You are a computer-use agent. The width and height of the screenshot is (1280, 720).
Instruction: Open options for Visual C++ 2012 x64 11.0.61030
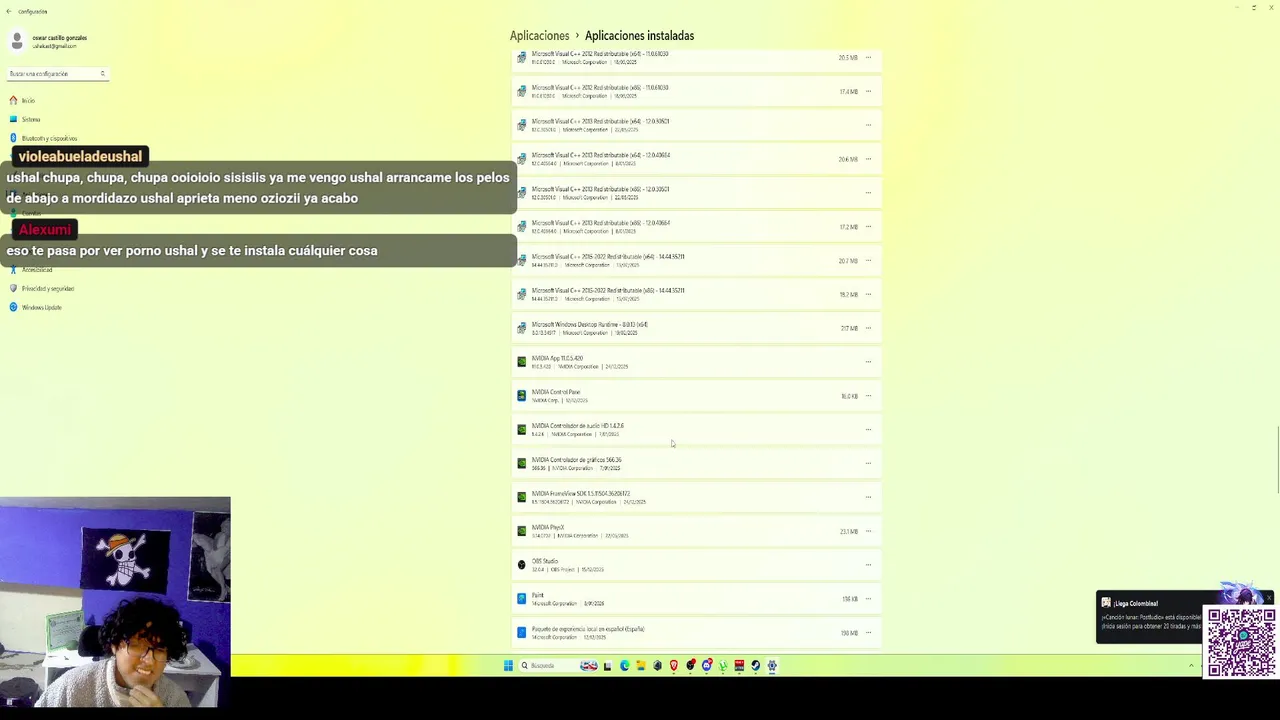pos(868,58)
